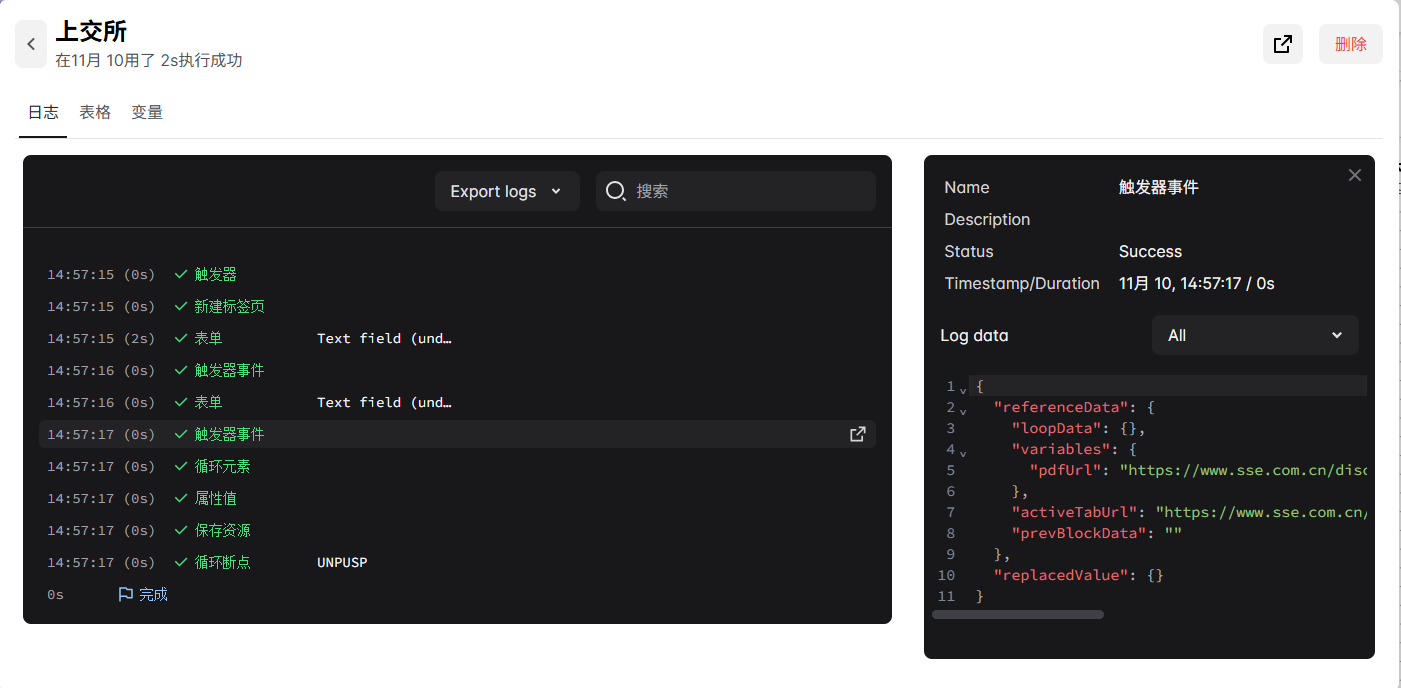Close the log detail panel
The width and height of the screenshot is (1401, 688).
pyautogui.click(x=1355, y=175)
